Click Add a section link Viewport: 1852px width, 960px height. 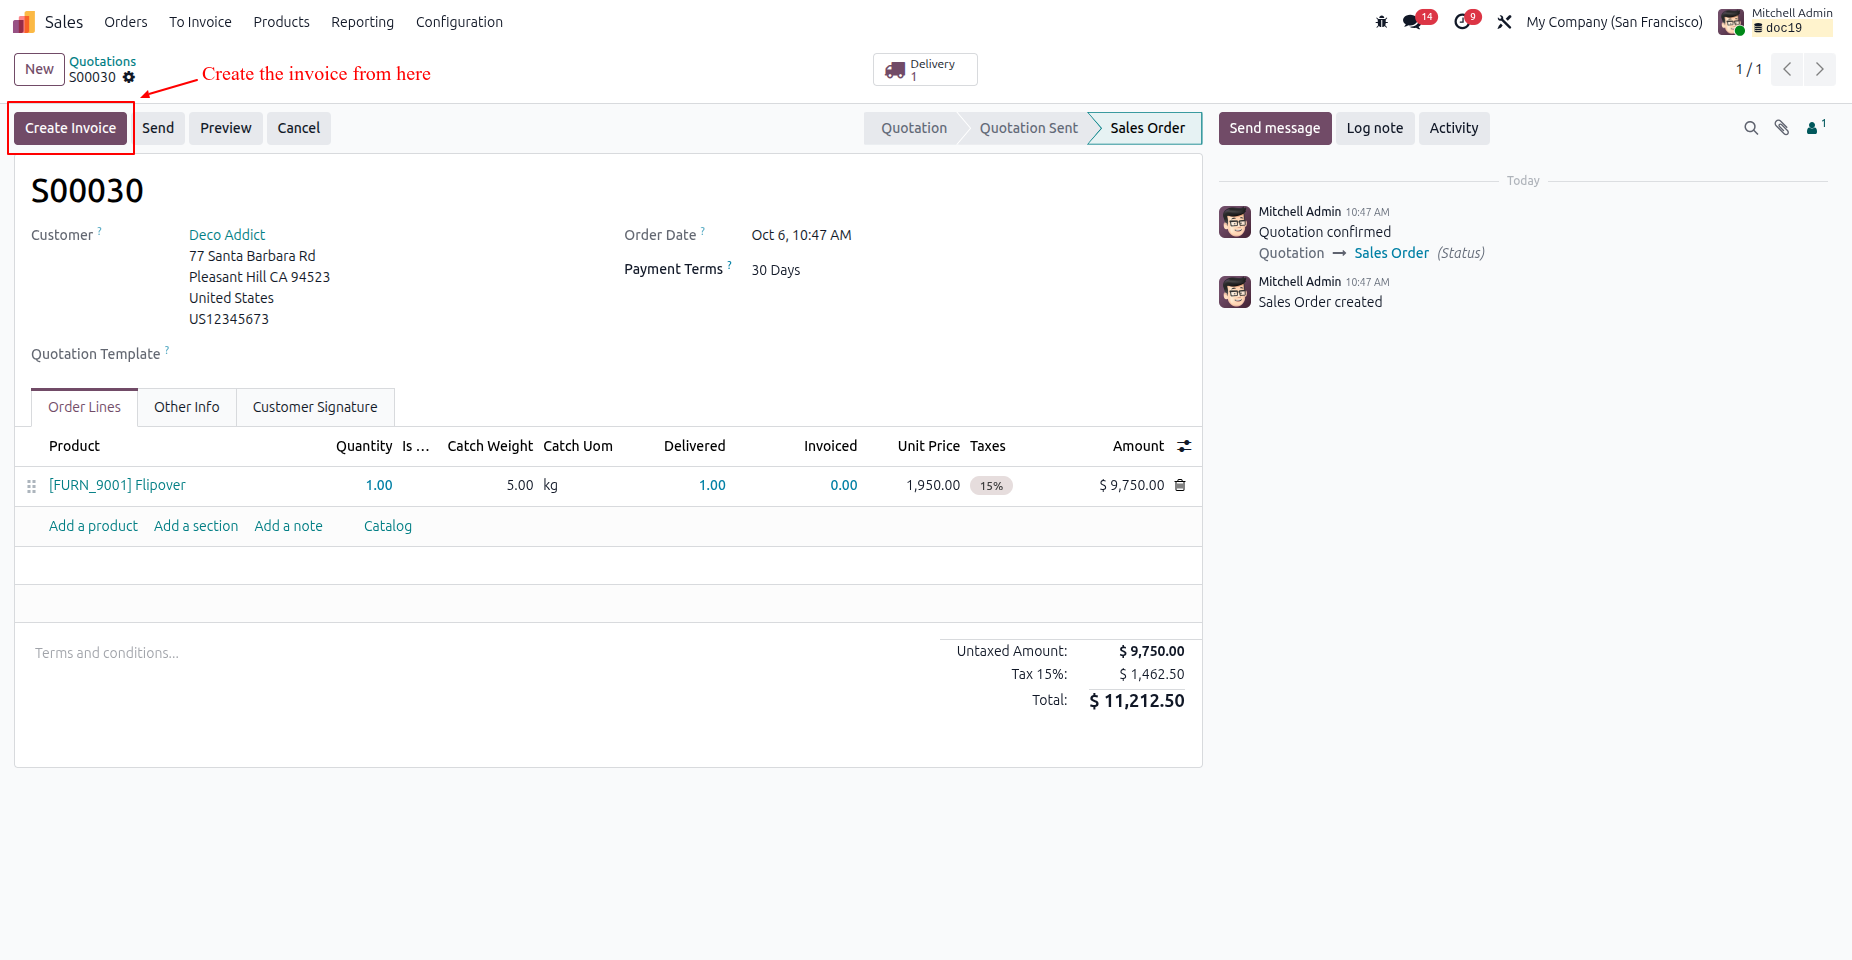[x=196, y=526]
